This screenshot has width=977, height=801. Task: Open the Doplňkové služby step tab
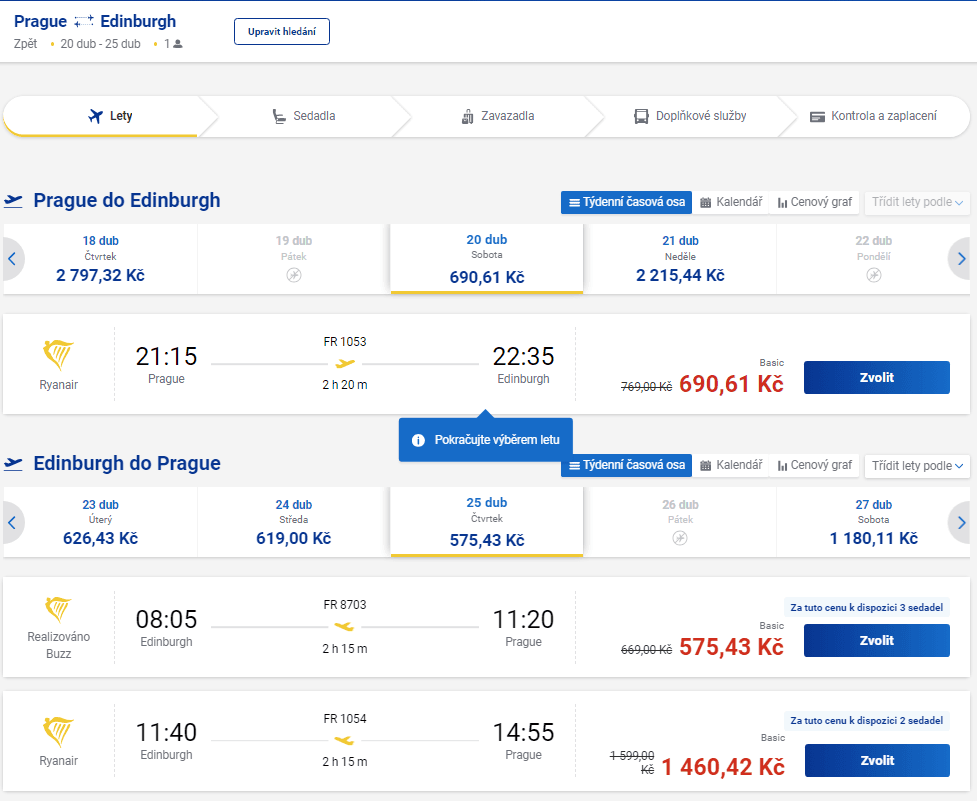(690, 116)
